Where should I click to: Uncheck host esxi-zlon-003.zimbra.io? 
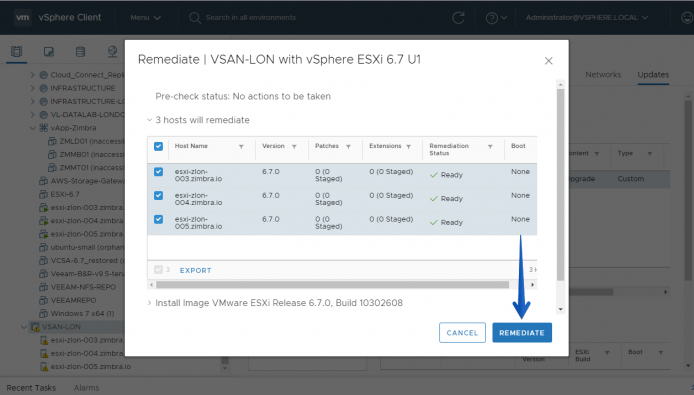pyautogui.click(x=158, y=172)
